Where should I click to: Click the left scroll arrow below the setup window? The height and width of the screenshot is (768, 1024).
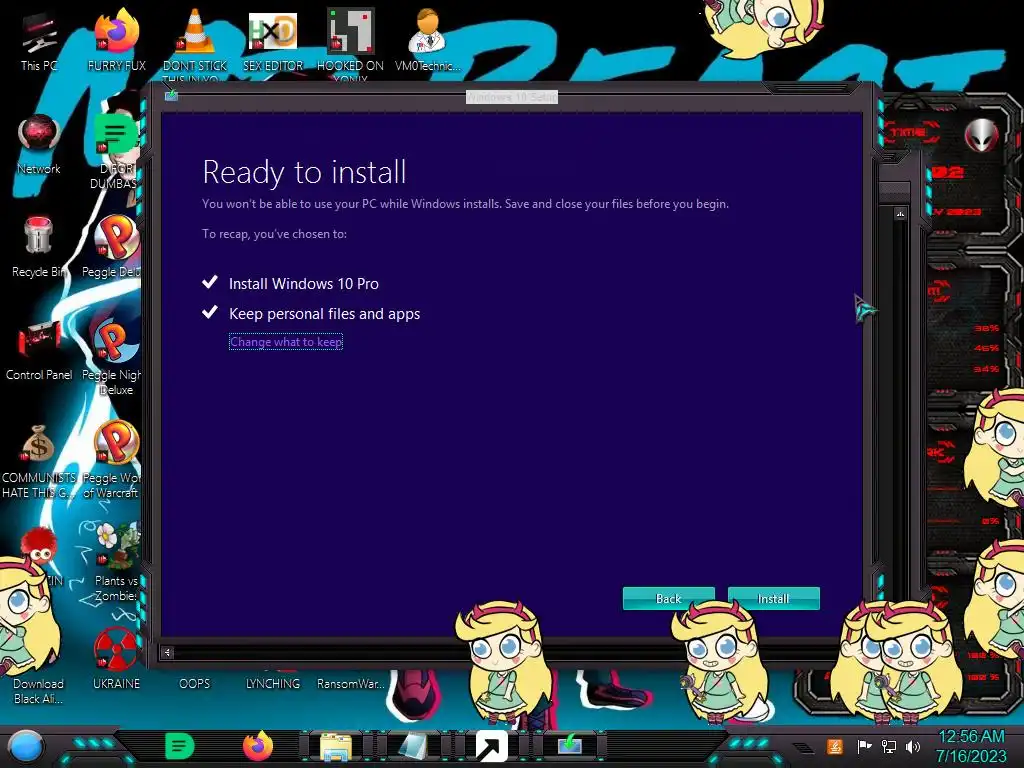(x=167, y=652)
